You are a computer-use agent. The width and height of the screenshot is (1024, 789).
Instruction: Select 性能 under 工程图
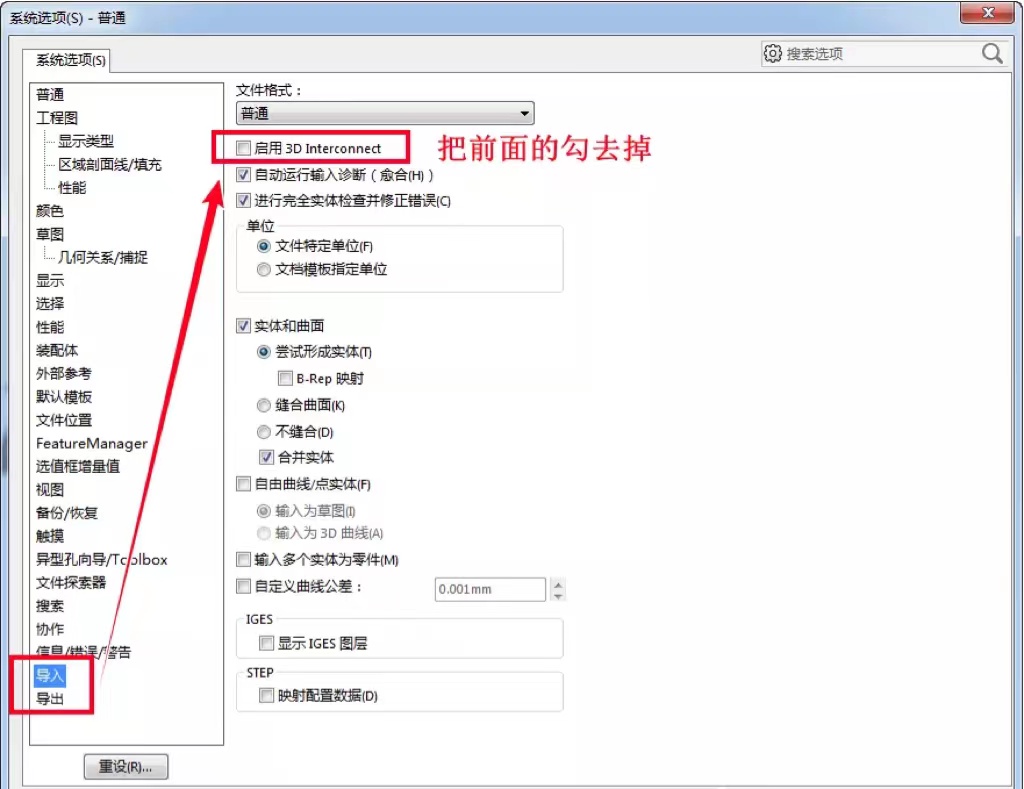72,188
